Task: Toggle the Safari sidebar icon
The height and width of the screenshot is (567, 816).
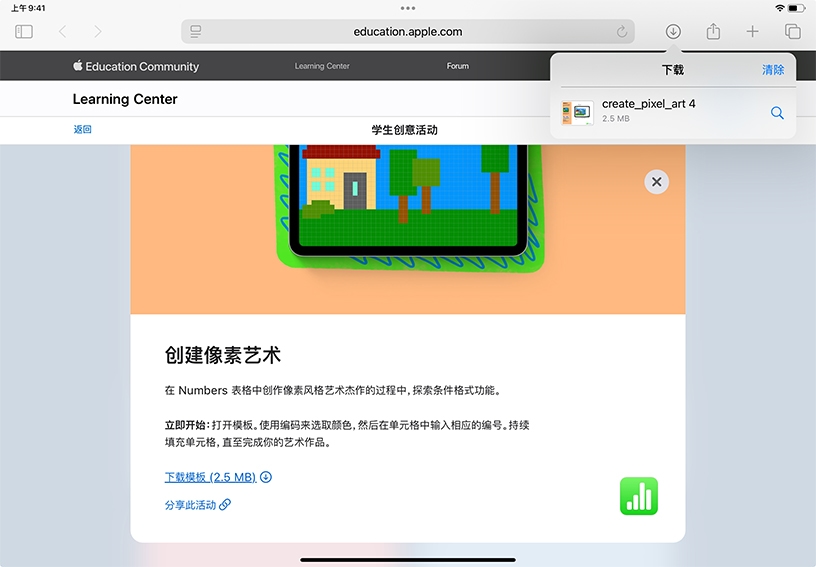Action: coord(24,32)
